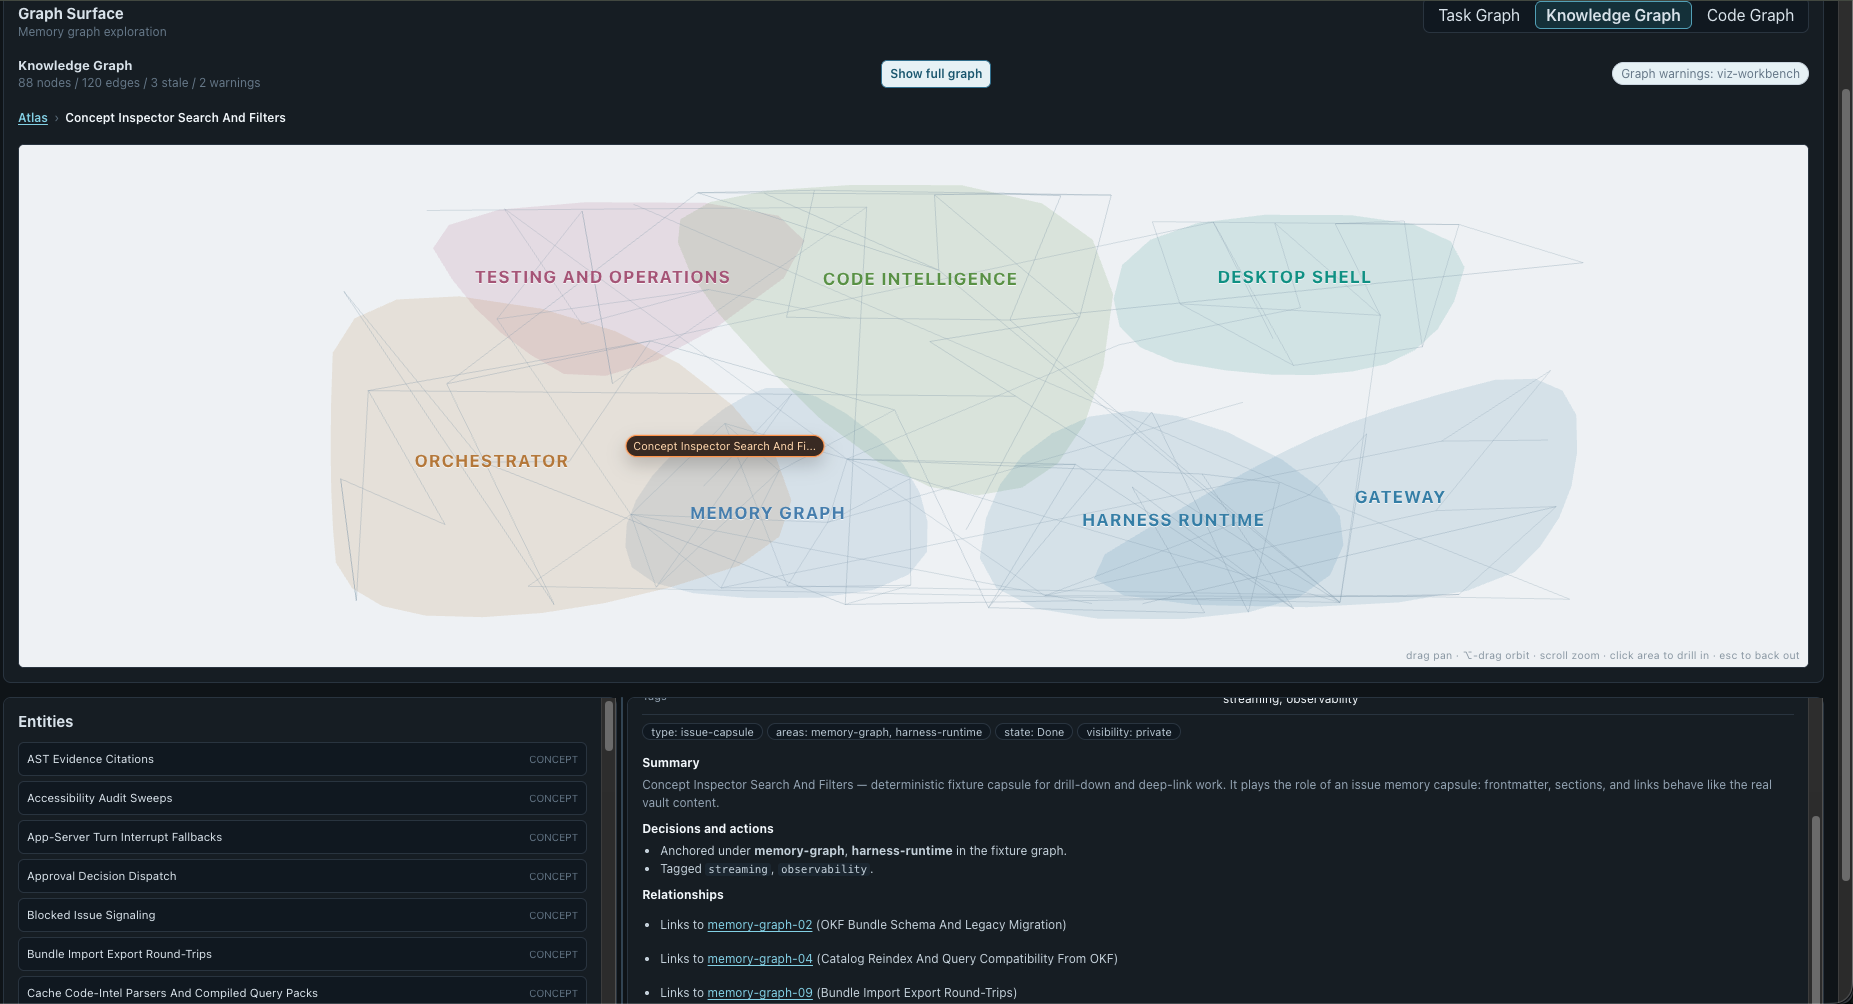Follow the memory-graph-09 link

[759, 993]
